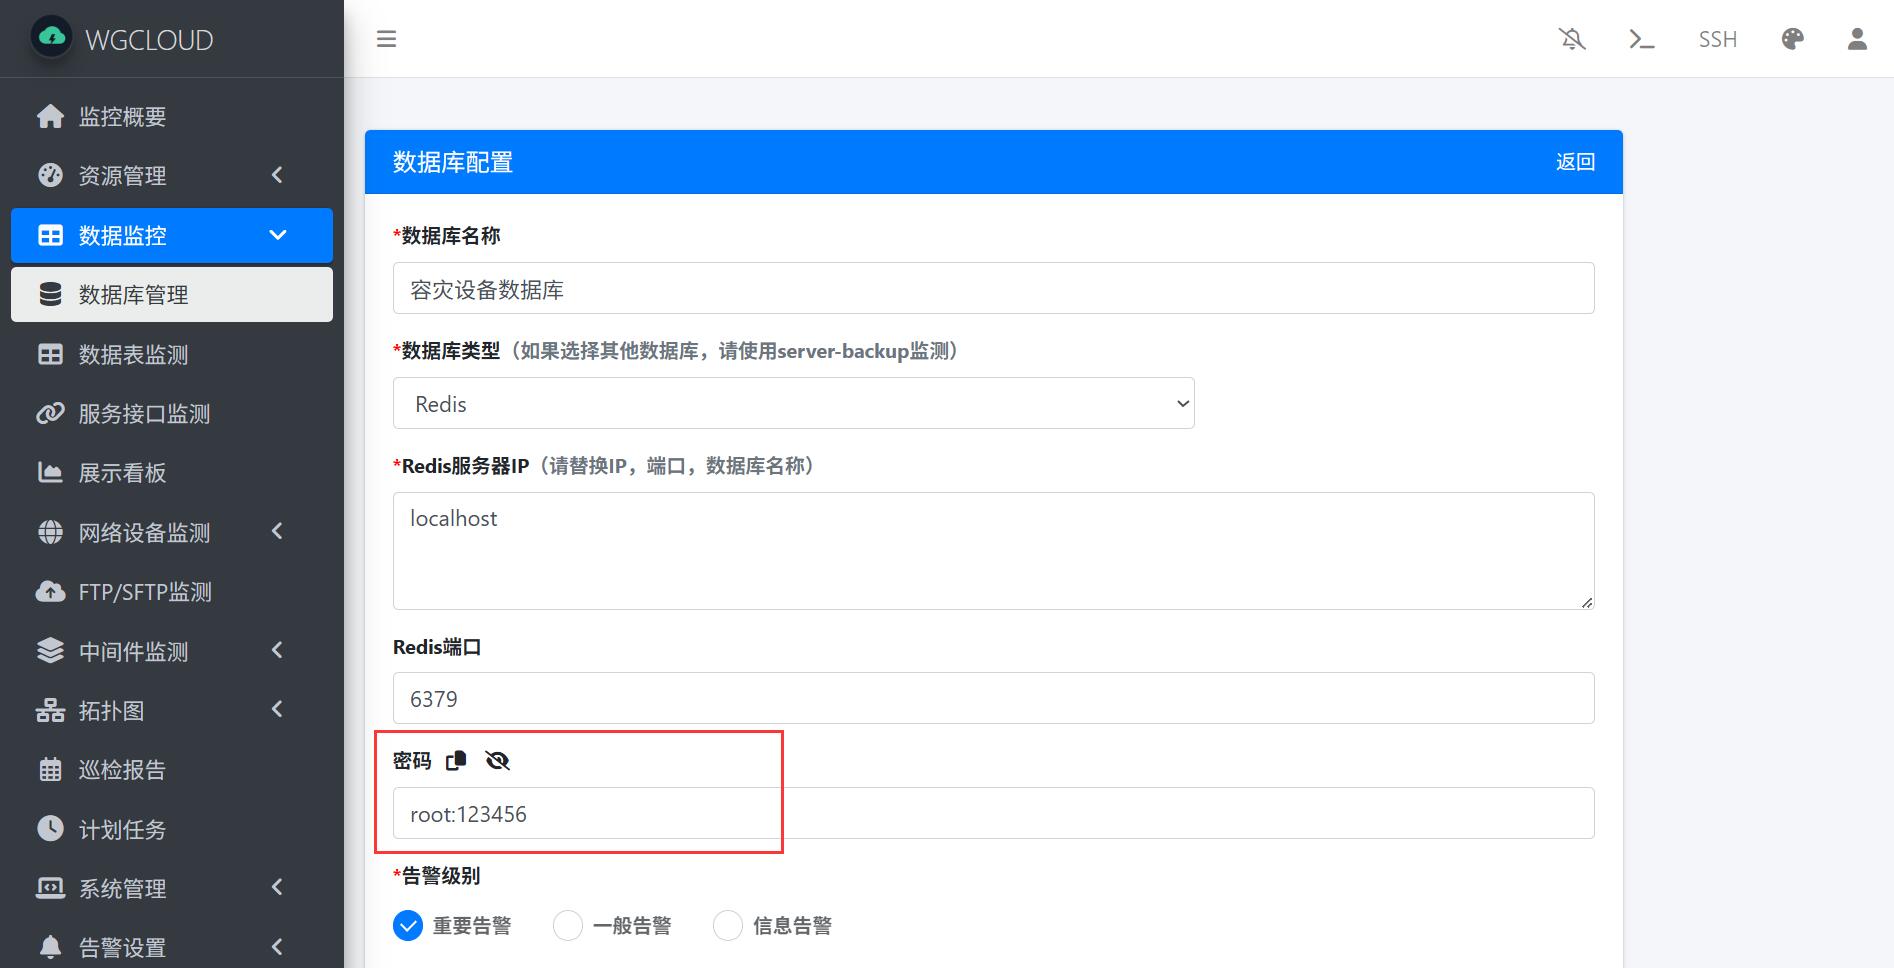This screenshot has width=1894, height=968.
Task: Open the 计划任务 menu item
Action: click(172, 829)
